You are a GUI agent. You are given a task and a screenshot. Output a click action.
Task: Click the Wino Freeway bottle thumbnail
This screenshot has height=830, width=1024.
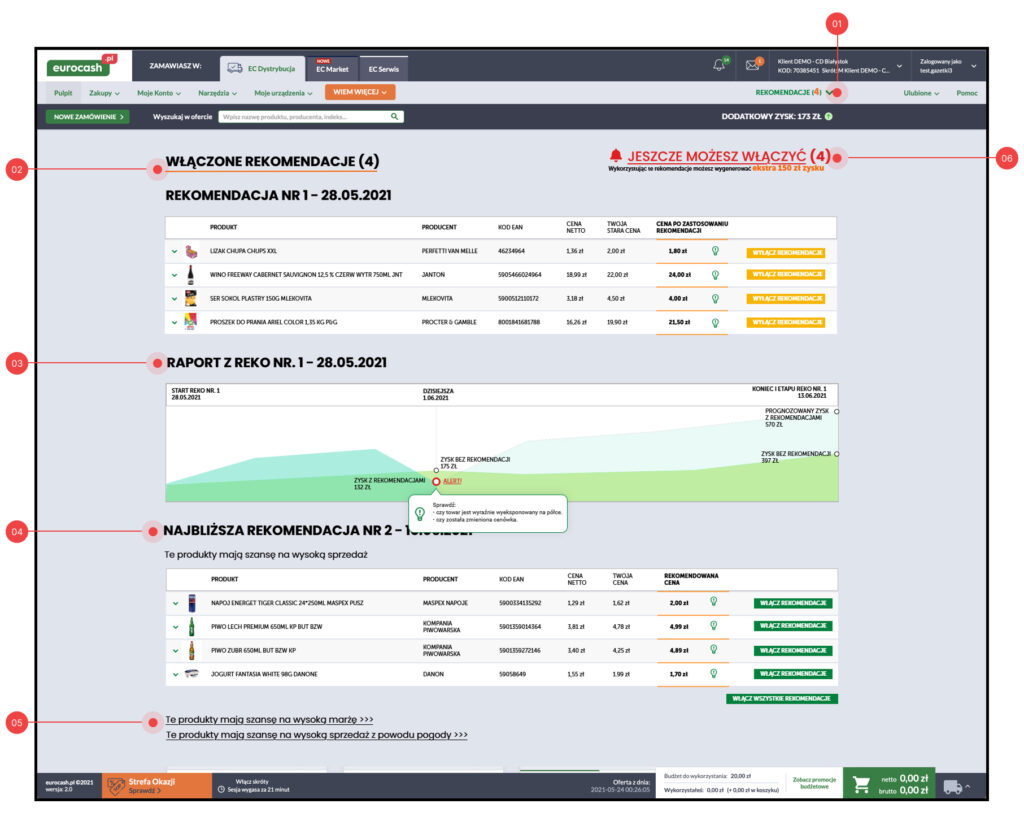[x=191, y=274]
